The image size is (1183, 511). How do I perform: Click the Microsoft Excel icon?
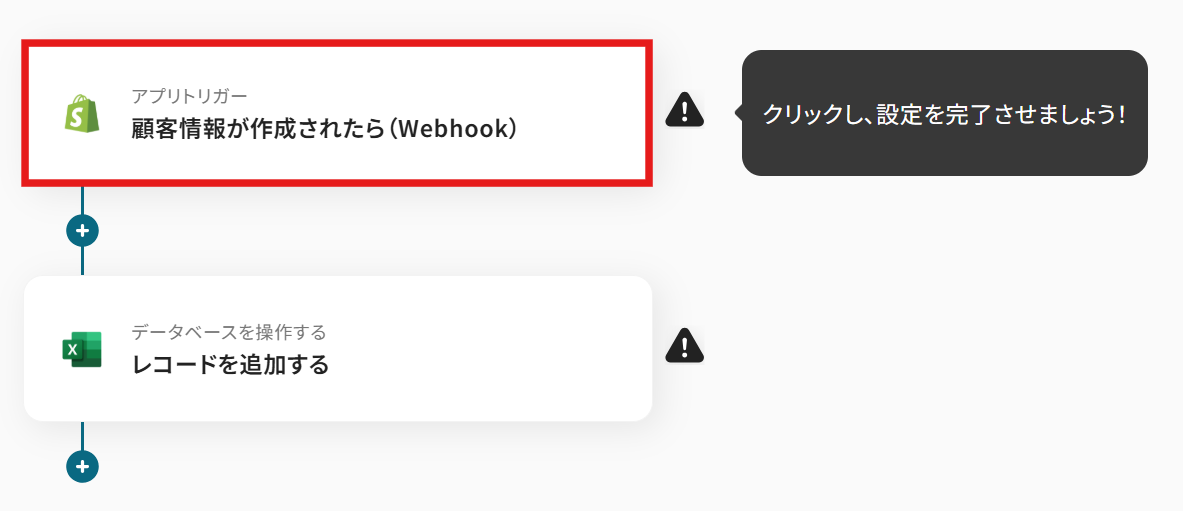pyautogui.click(x=81, y=349)
